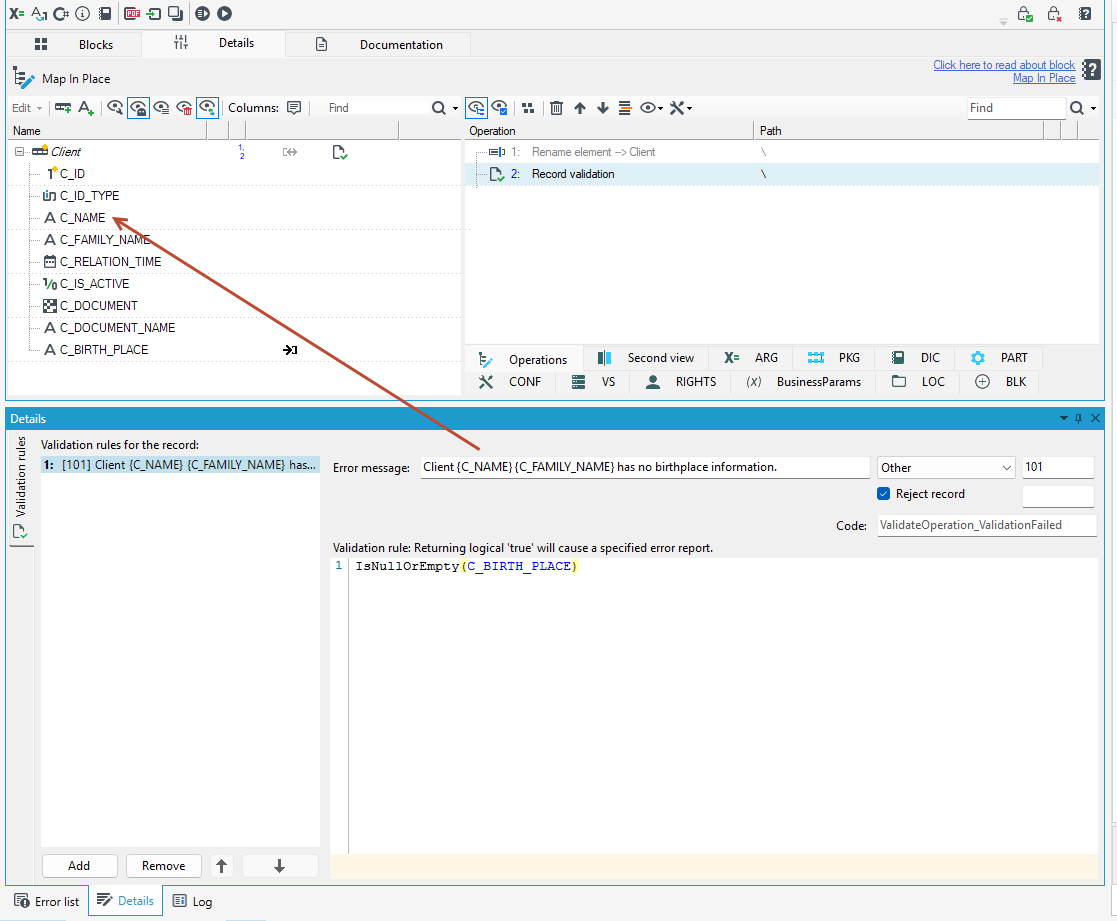Open the Error list tab

47,901
